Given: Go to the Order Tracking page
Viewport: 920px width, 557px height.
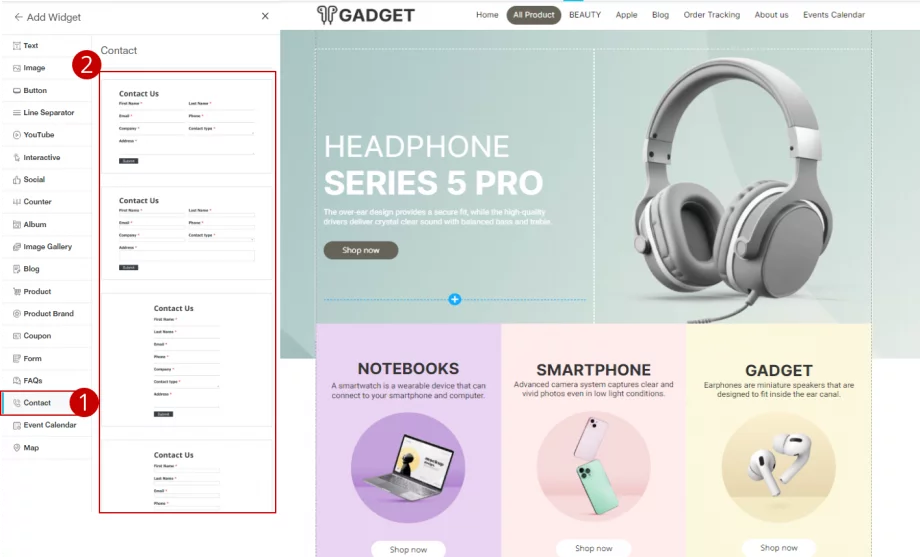Looking at the screenshot, I should (711, 15).
